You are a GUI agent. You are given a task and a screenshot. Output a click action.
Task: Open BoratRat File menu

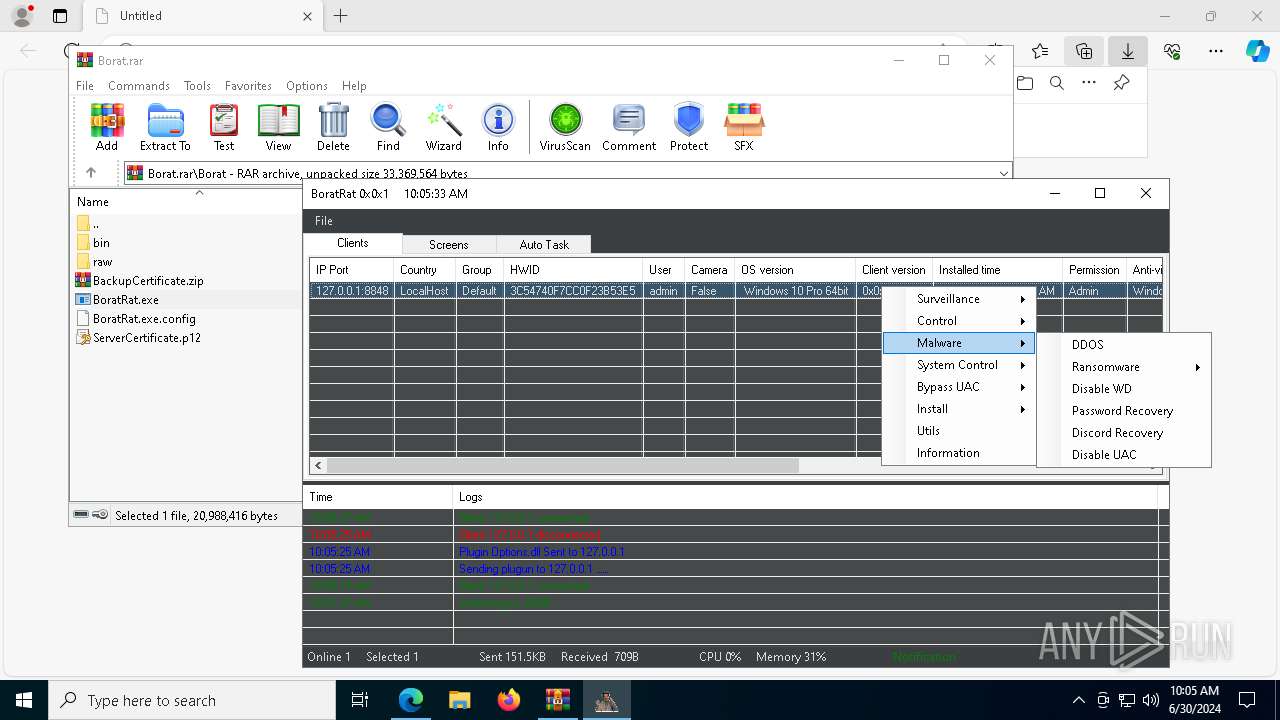pos(324,221)
